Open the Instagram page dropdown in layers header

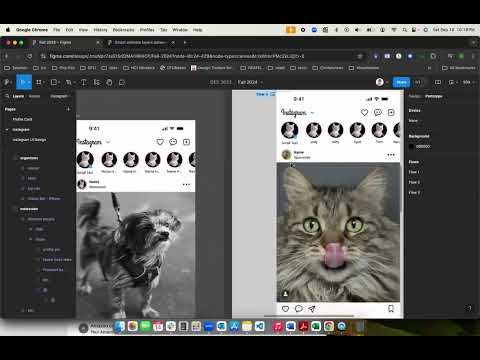point(59,96)
